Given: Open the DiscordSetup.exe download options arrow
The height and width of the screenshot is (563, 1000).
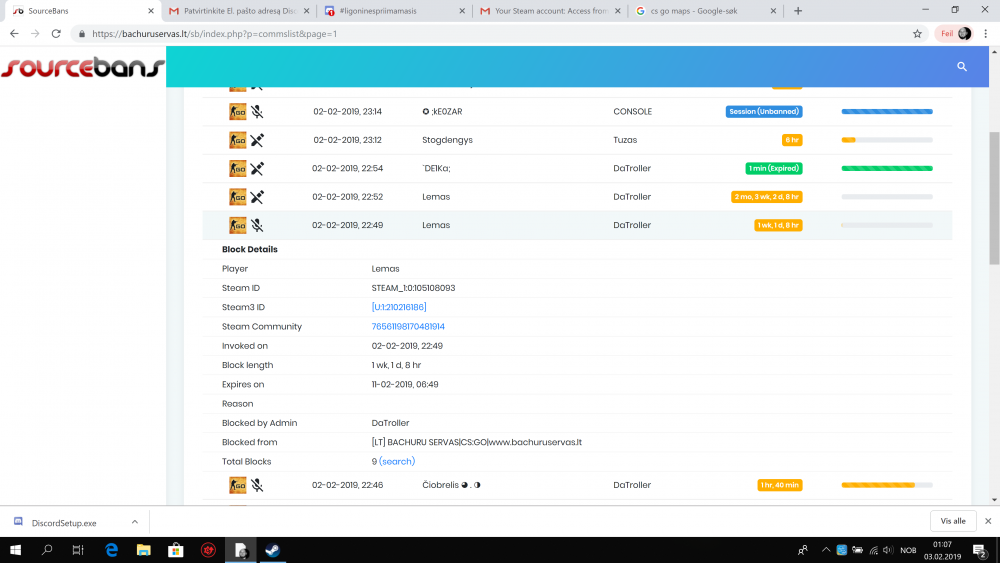Looking at the screenshot, I should pos(135,522).
